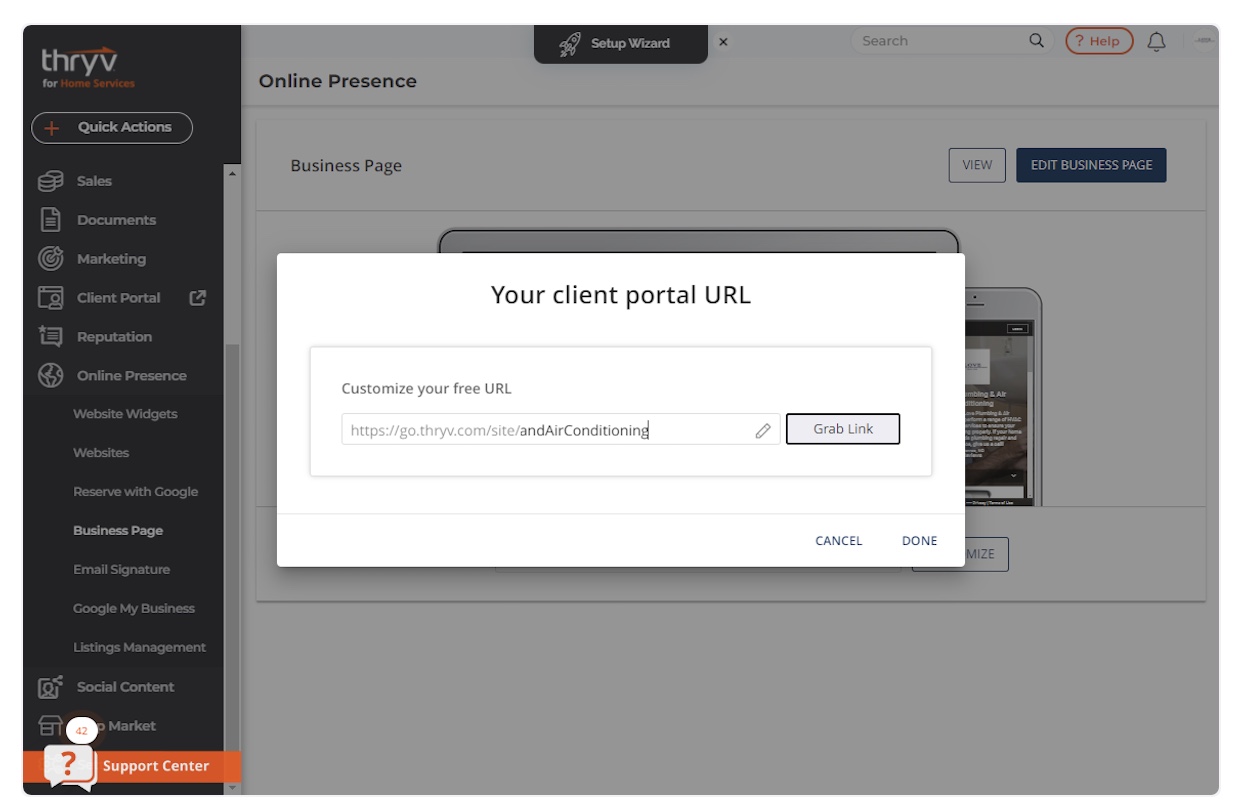Open Listings Management menu item

point(139,648)
